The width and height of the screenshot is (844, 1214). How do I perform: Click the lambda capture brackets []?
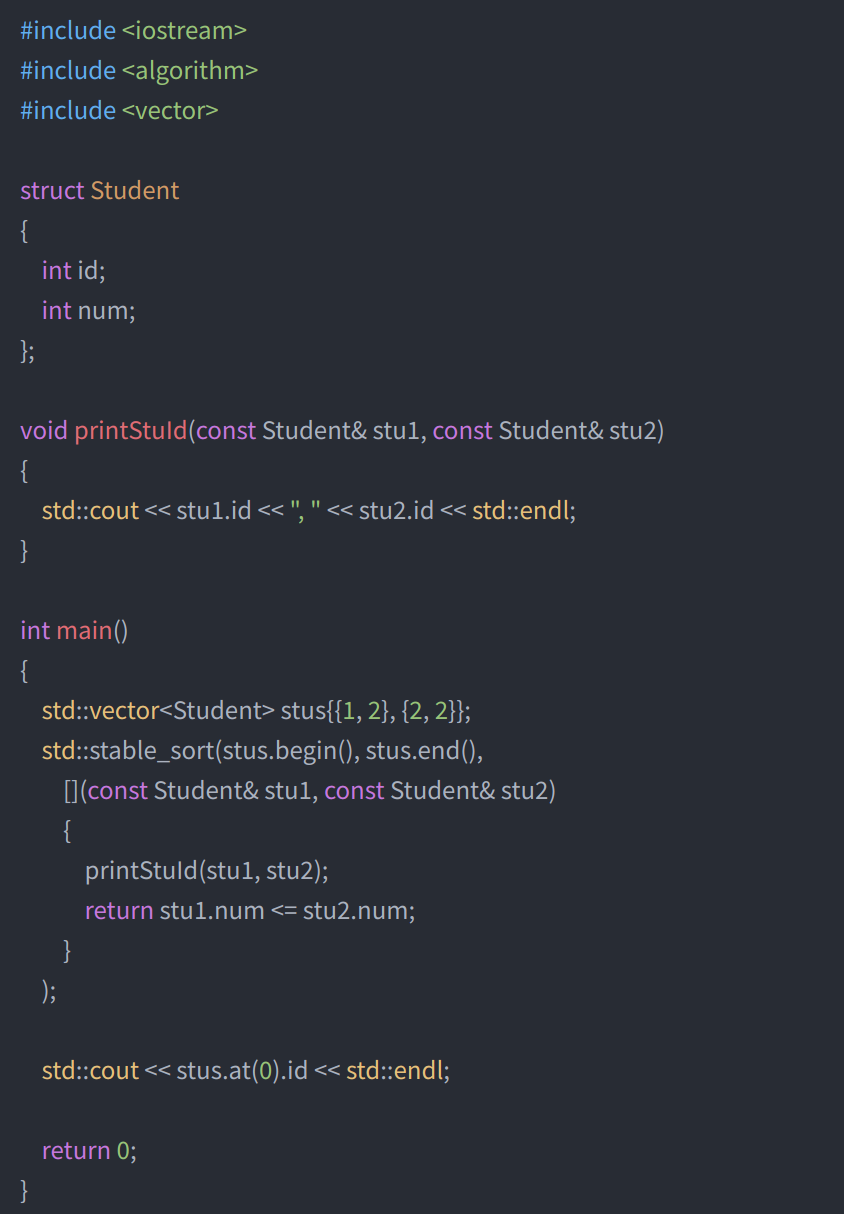point(71,791)
